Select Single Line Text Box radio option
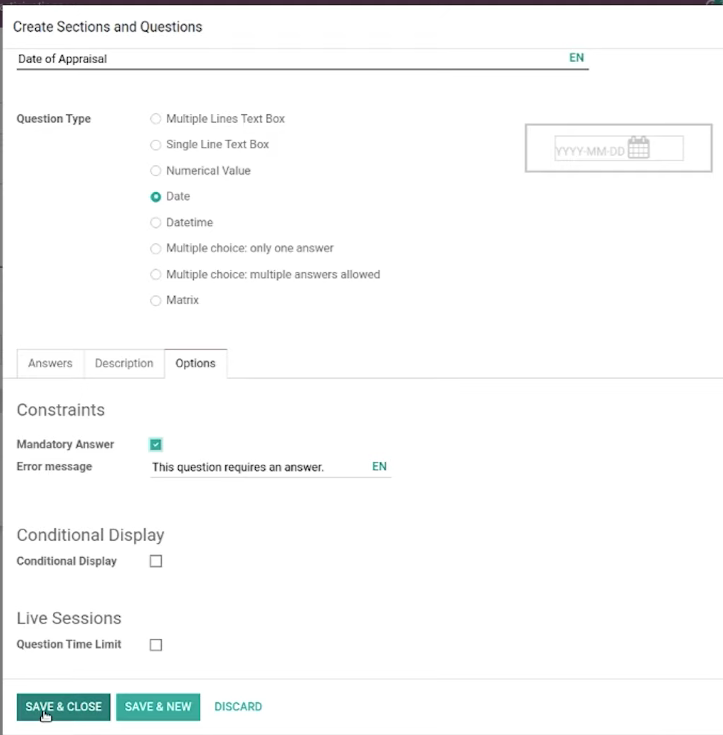The image size is (723, 735). (x=156, y=145)
